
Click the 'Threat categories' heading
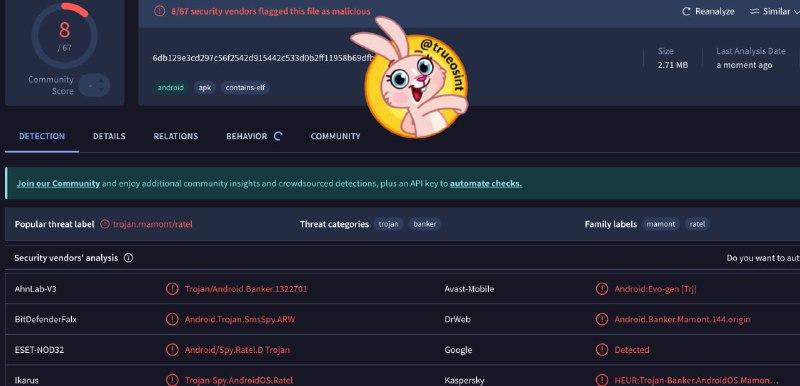tap(334, 224)
